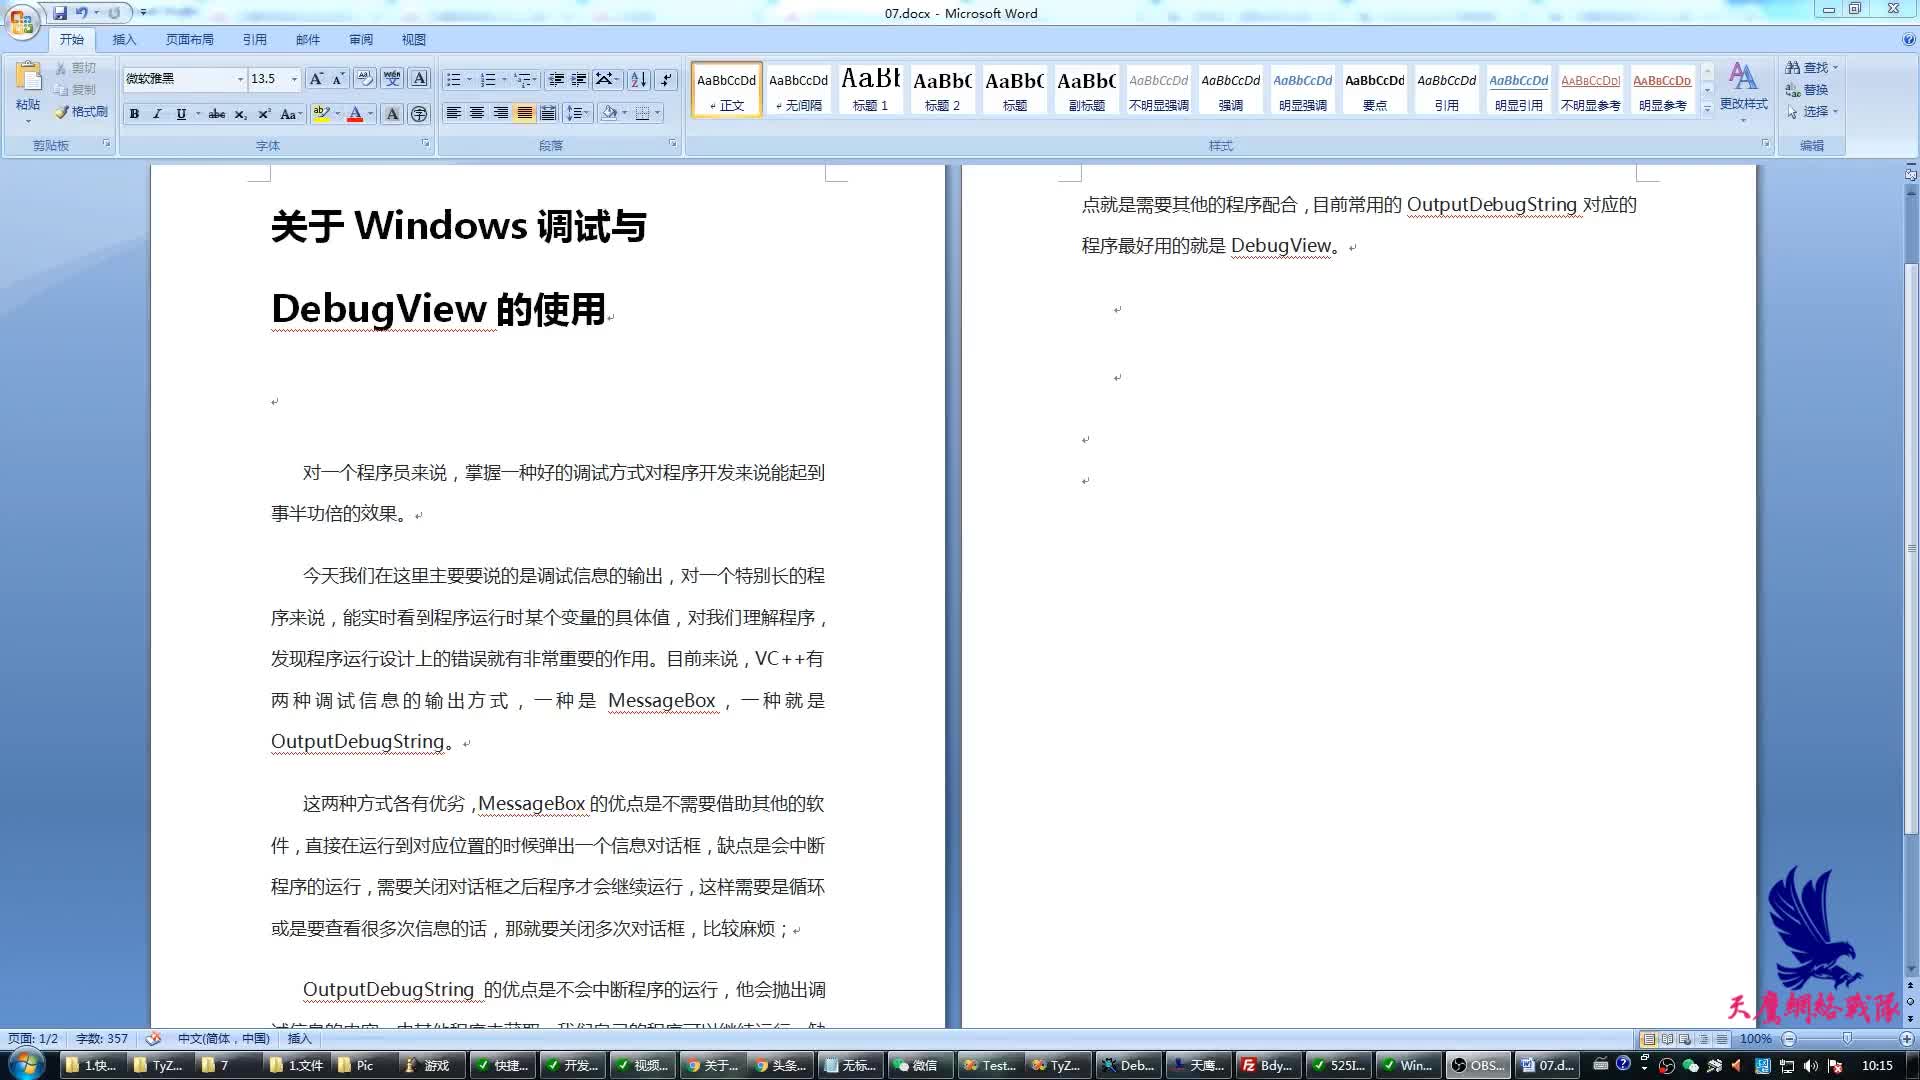This screenshot has height=1080, width=1920.
Task: Apply the 标题 1 style
Action: pyautogui.click(x=870, y=90)
